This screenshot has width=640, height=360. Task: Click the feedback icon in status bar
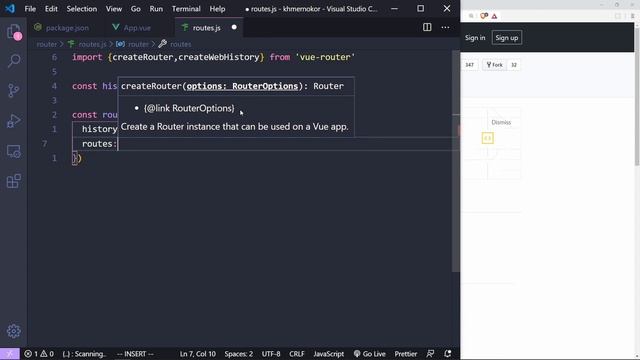430,354
